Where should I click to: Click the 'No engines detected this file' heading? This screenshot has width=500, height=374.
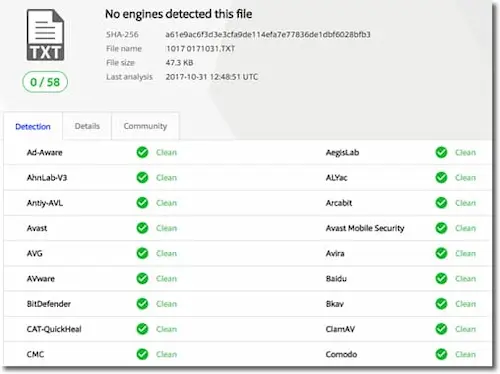pos(179,14)
